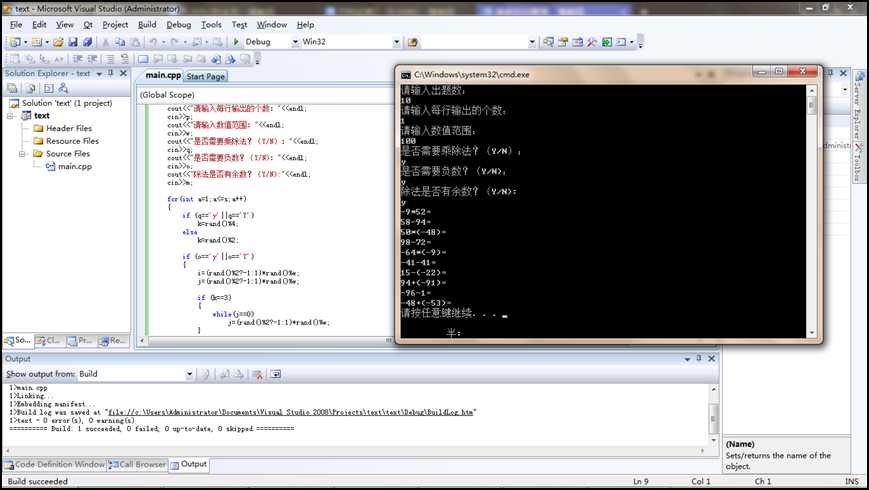Switch to the main.cpp editor tab
The height and width of the screenshot is (490, 869).
[162, 75]
